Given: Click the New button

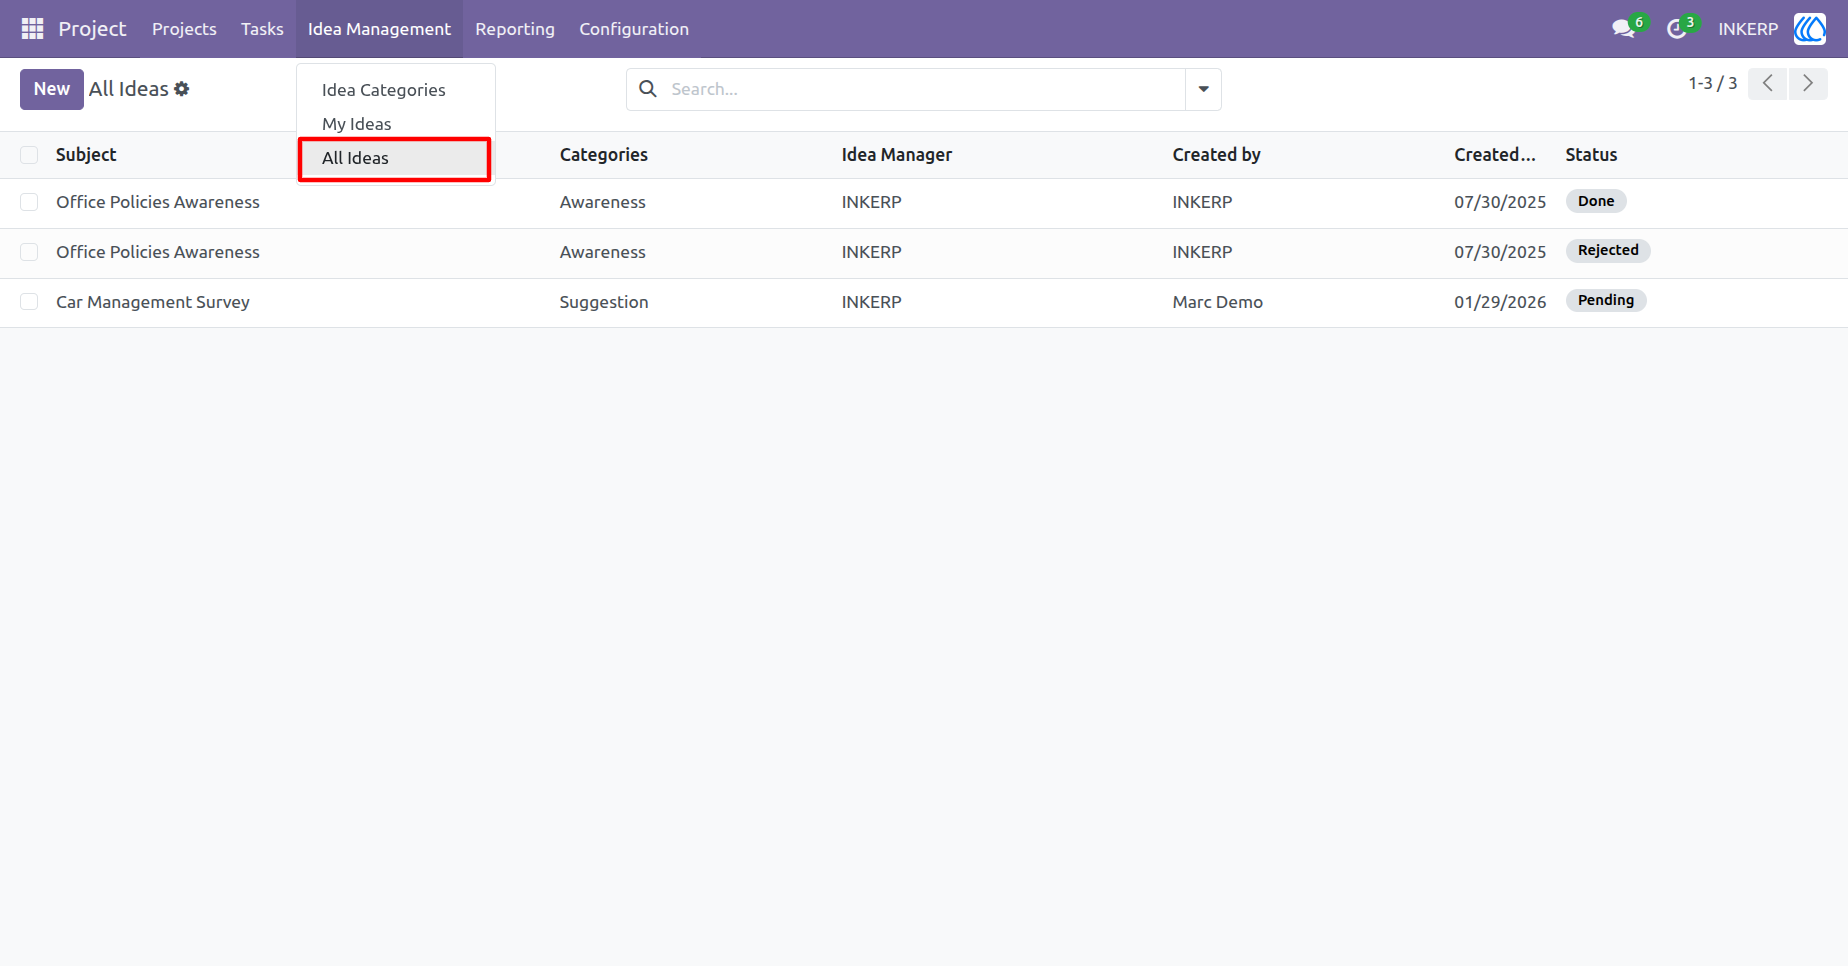Looking at the screenshot, I should 52,89.
